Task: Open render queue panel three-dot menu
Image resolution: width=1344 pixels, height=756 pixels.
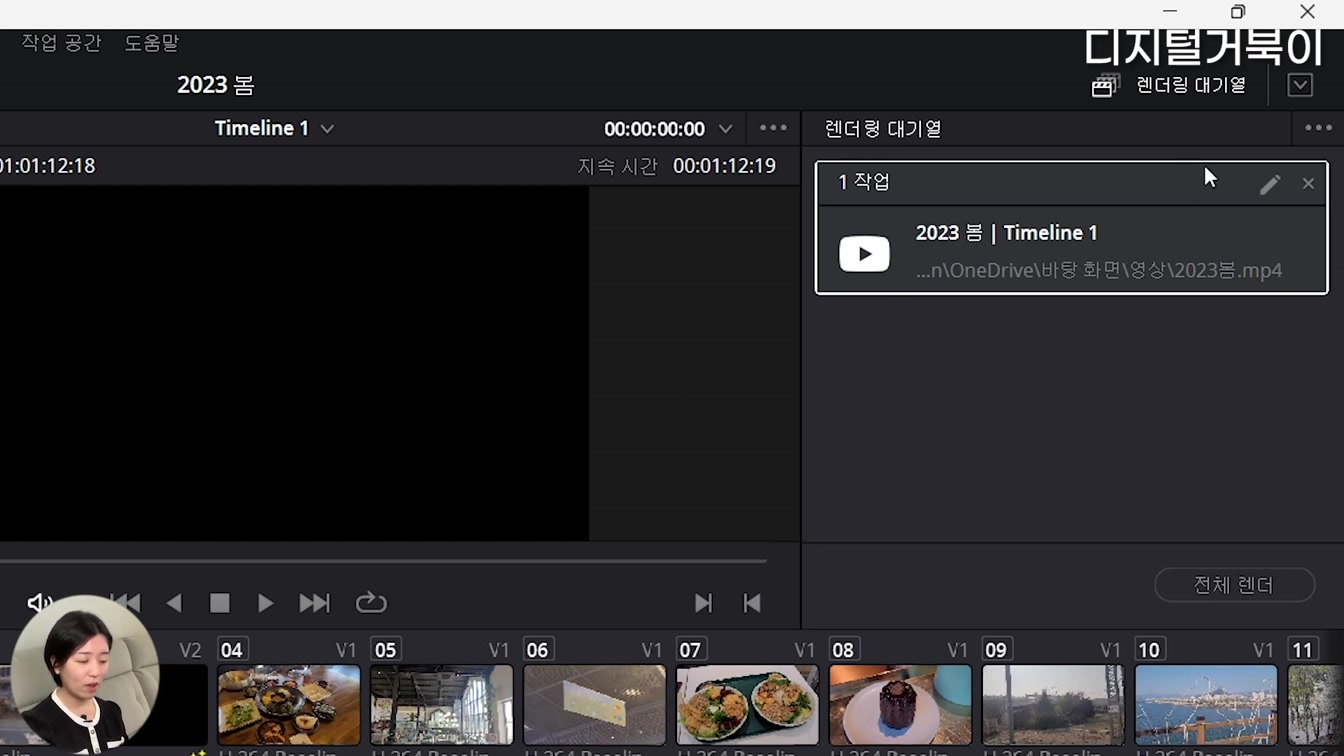Action: point(1318,128)
